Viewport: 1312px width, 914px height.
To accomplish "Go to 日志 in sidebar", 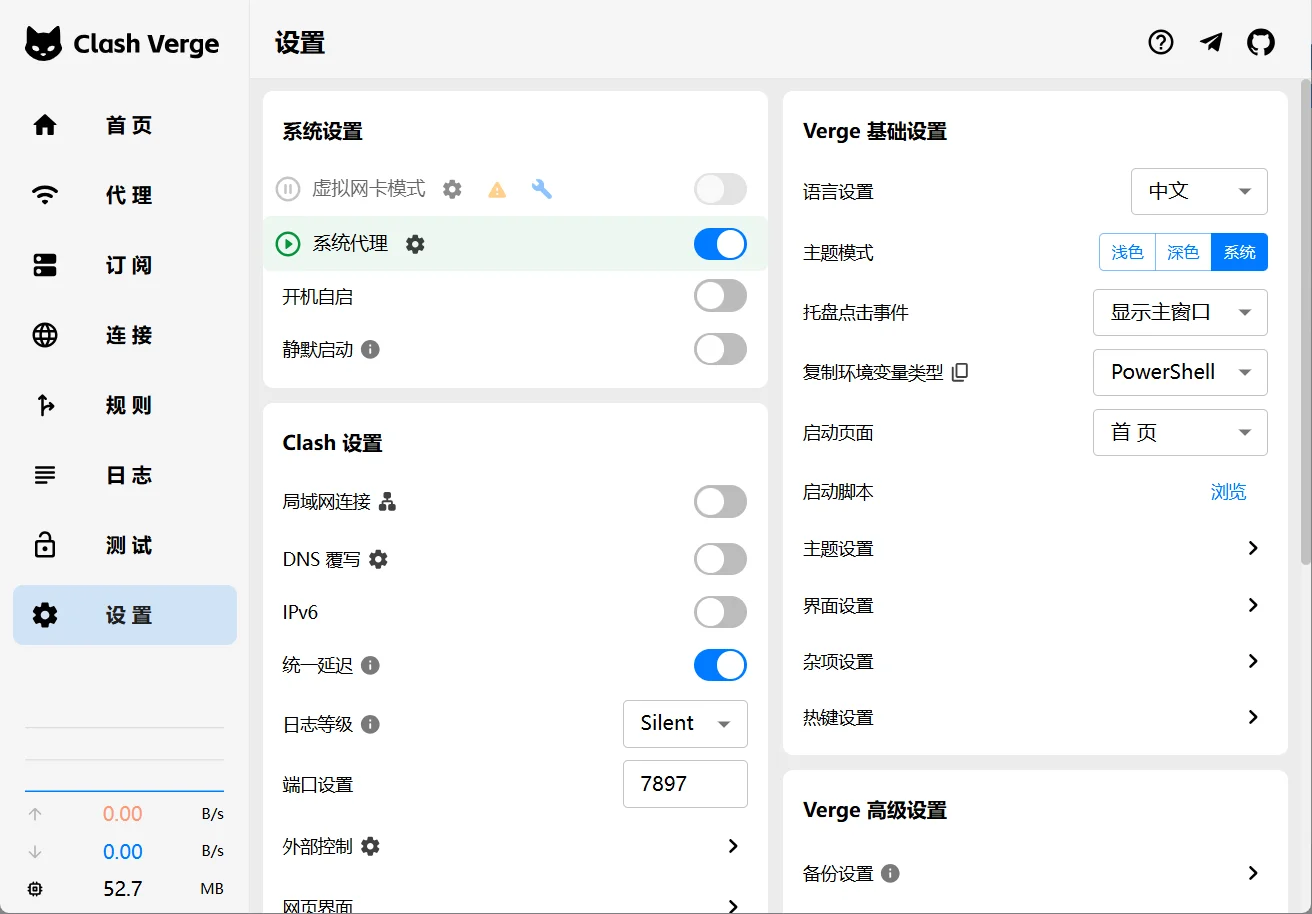I will pyautogui.click(x=125, y=475).
